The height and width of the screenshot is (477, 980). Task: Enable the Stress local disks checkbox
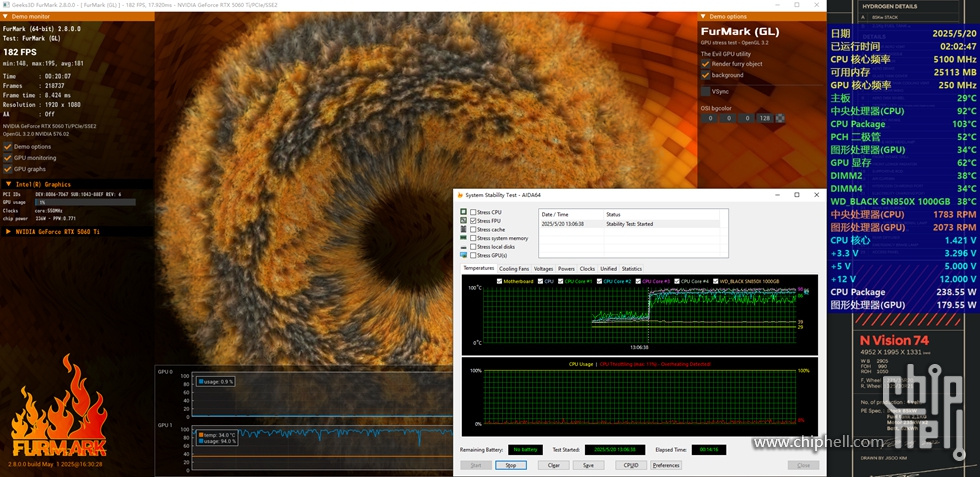[473, 247]
